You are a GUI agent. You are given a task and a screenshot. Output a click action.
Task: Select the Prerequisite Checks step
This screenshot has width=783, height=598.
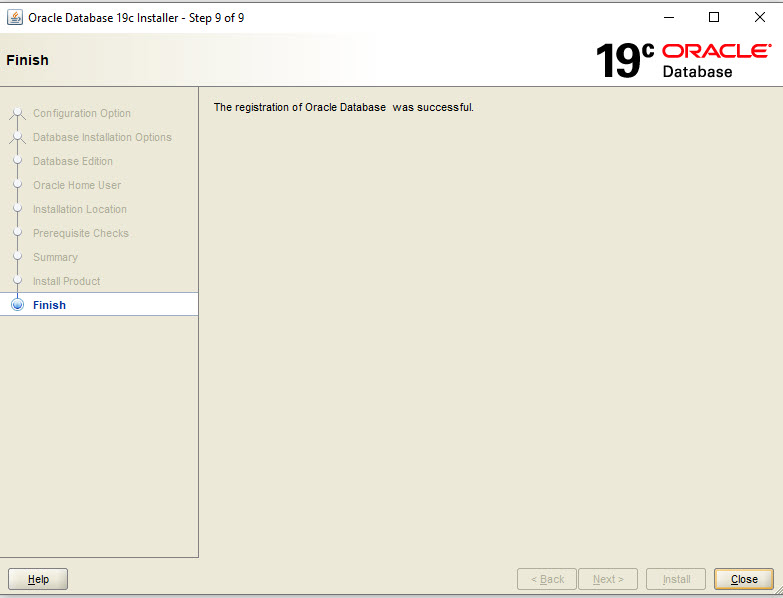81,233
